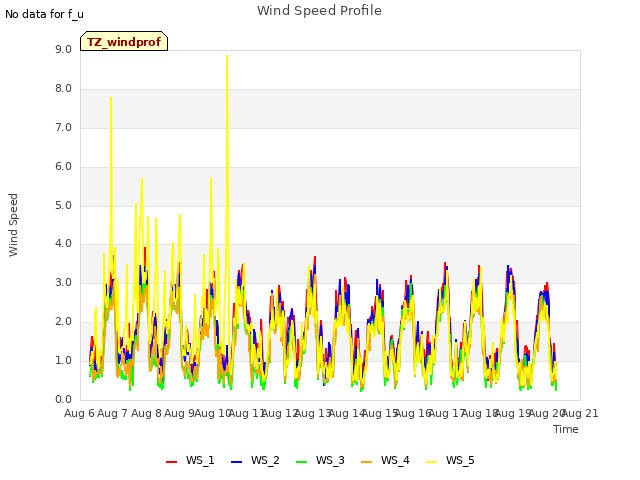Click the Wind Speed y-axis label
The height and width of the screenshot is (480, 640).
pyautogui.click(x=13, y=225)
